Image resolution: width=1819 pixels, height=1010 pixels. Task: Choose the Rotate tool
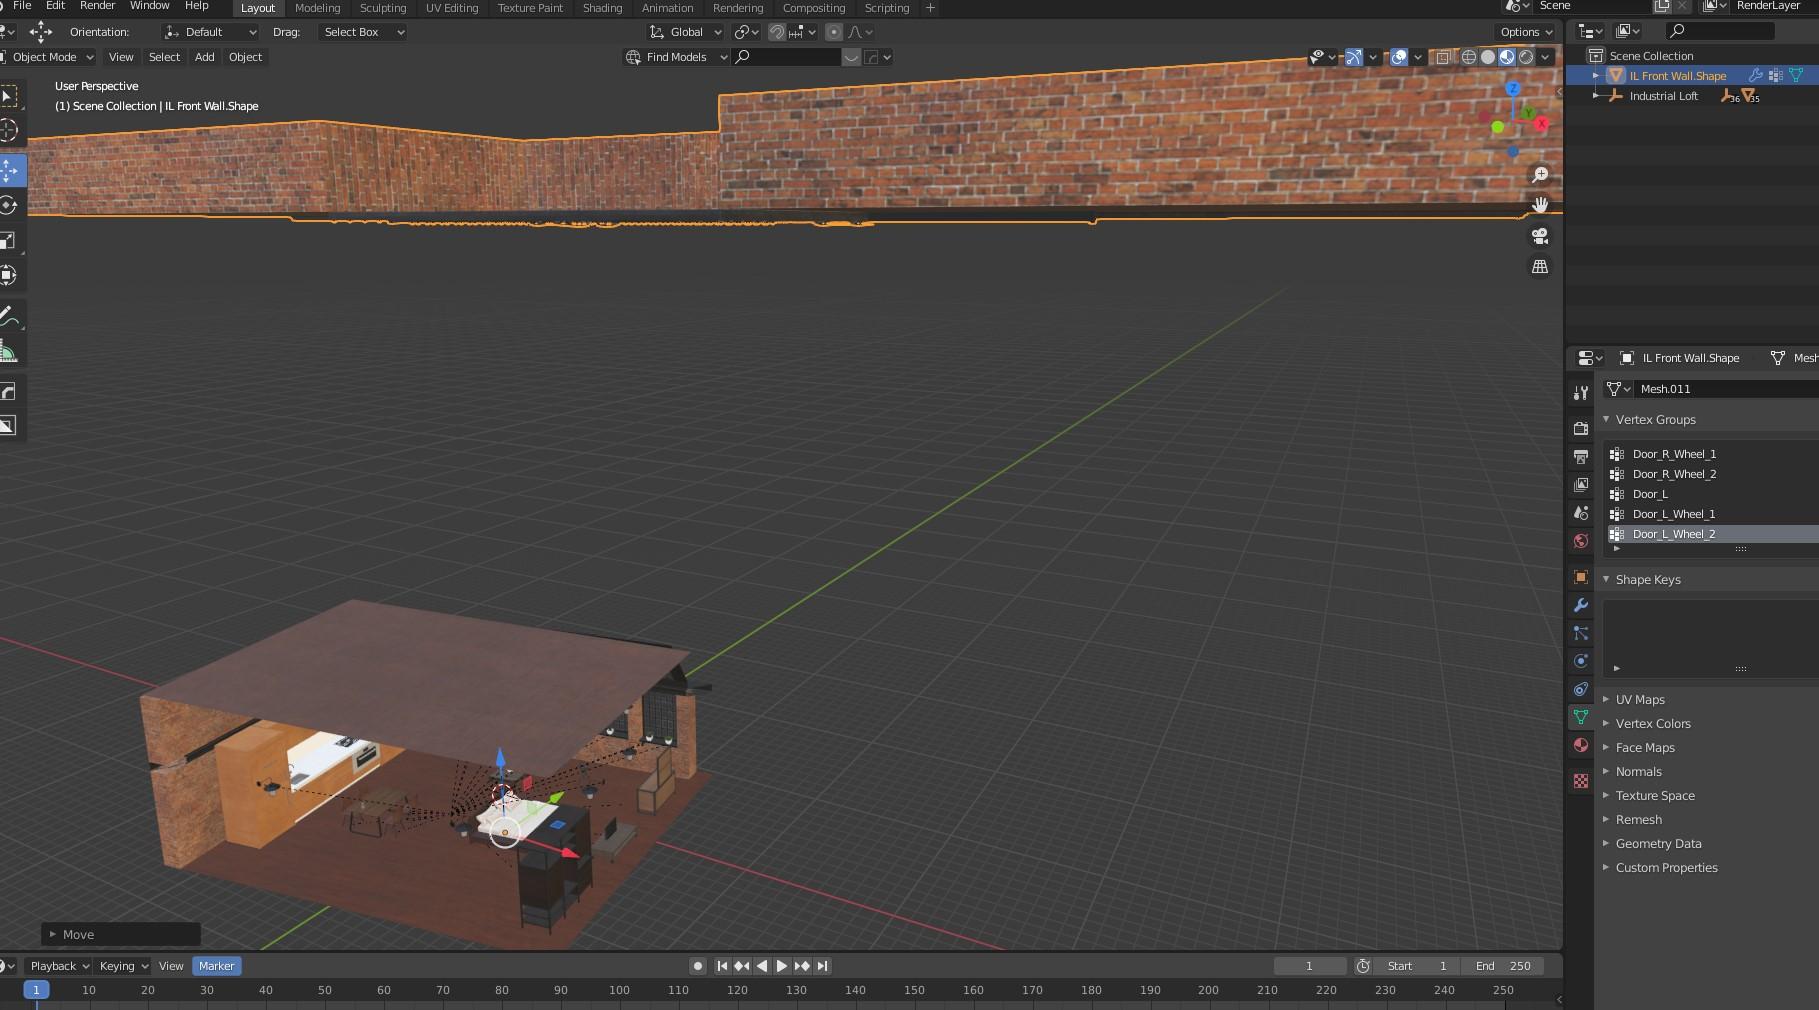[8, 206]
